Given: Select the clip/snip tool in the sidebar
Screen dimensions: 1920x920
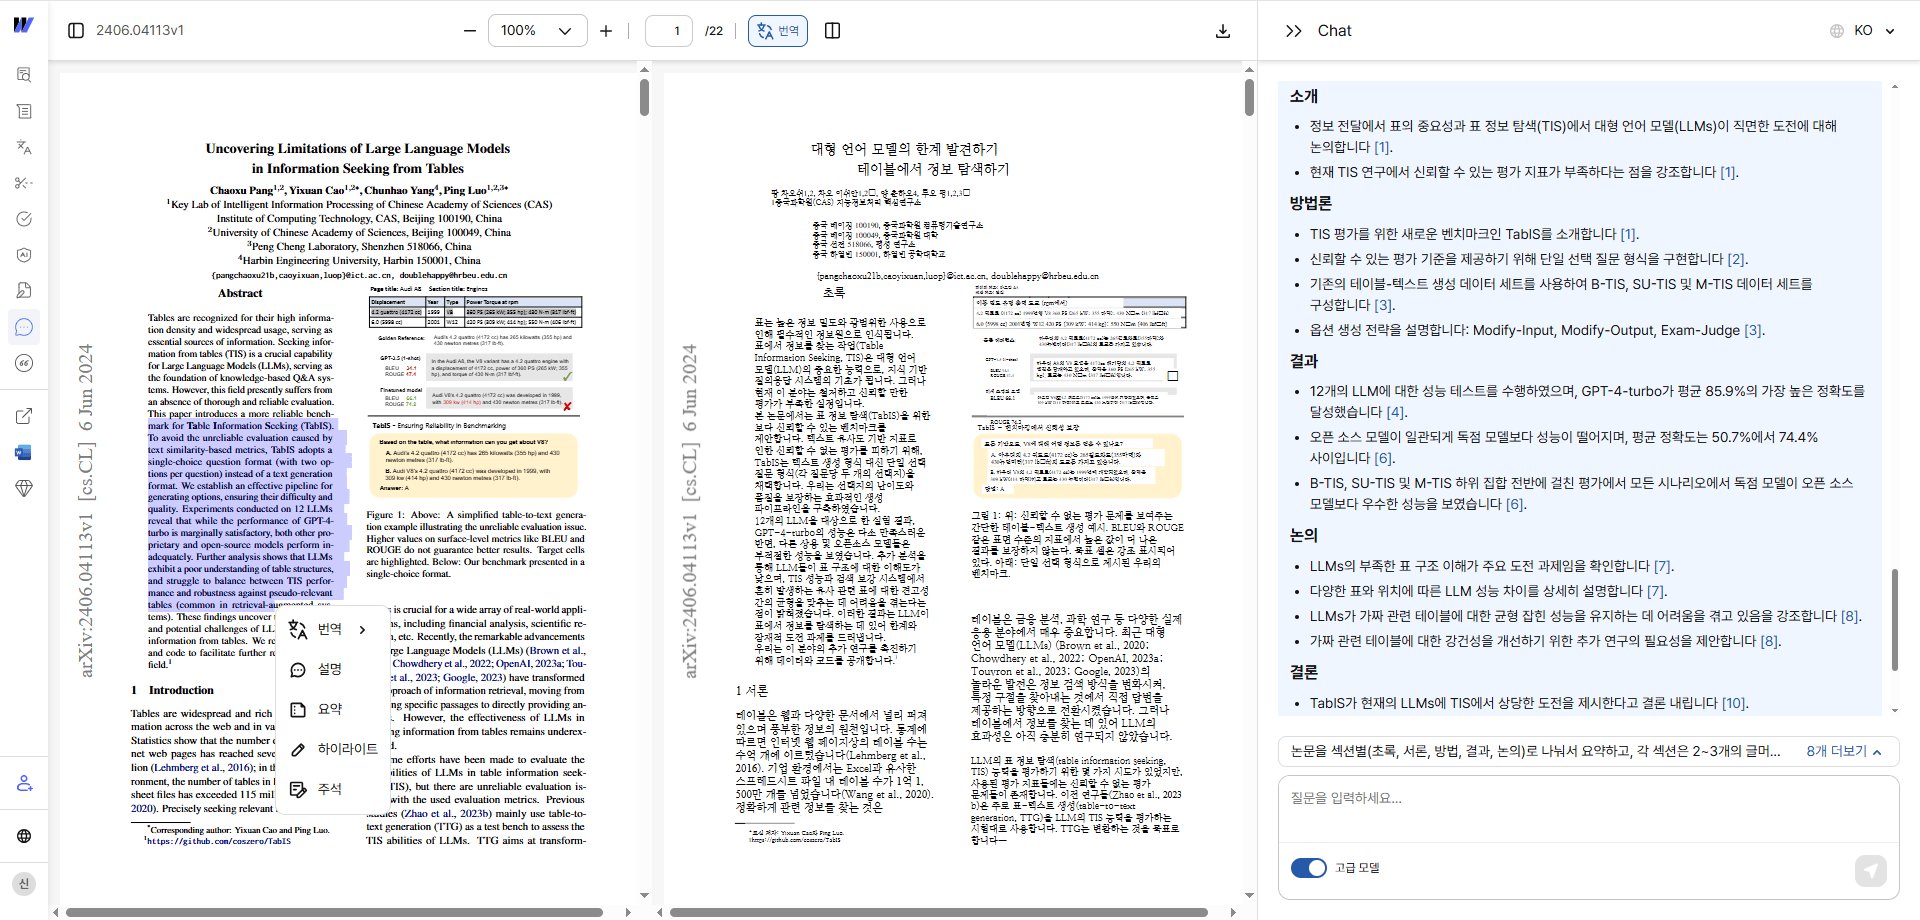Looking at the screenshot, I should pyautogui.click(x=24, y=183).
